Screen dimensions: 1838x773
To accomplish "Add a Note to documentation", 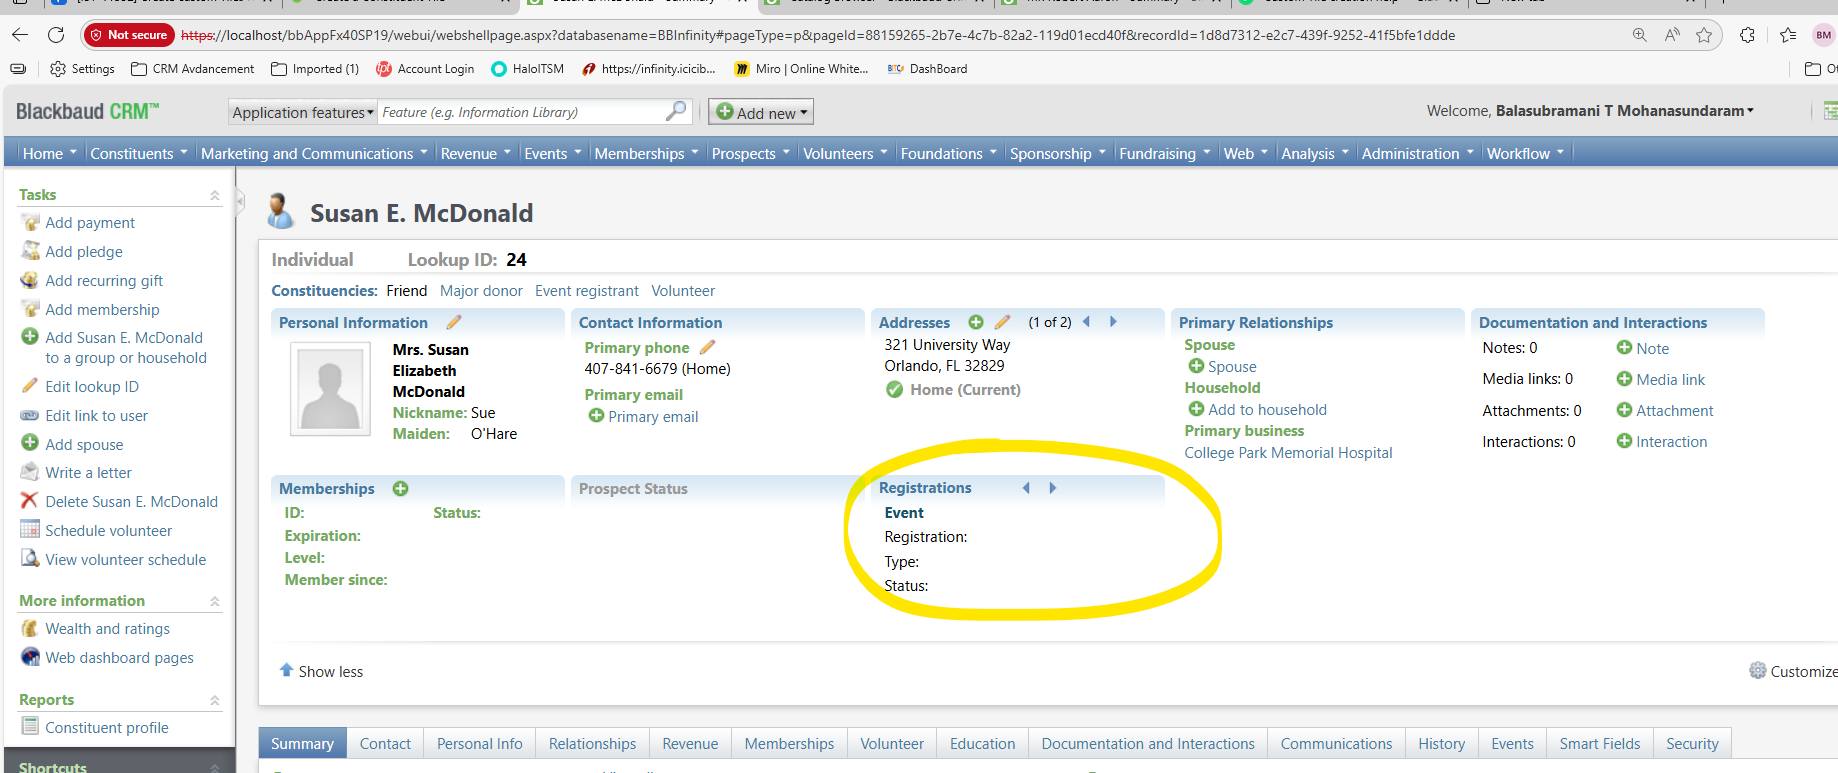I will (1652, 349).
